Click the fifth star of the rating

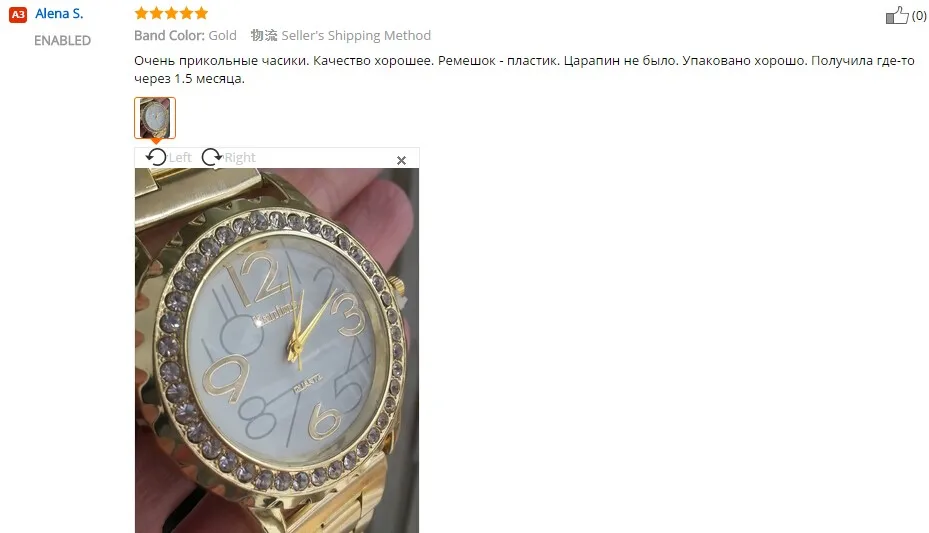pos(201,13)
